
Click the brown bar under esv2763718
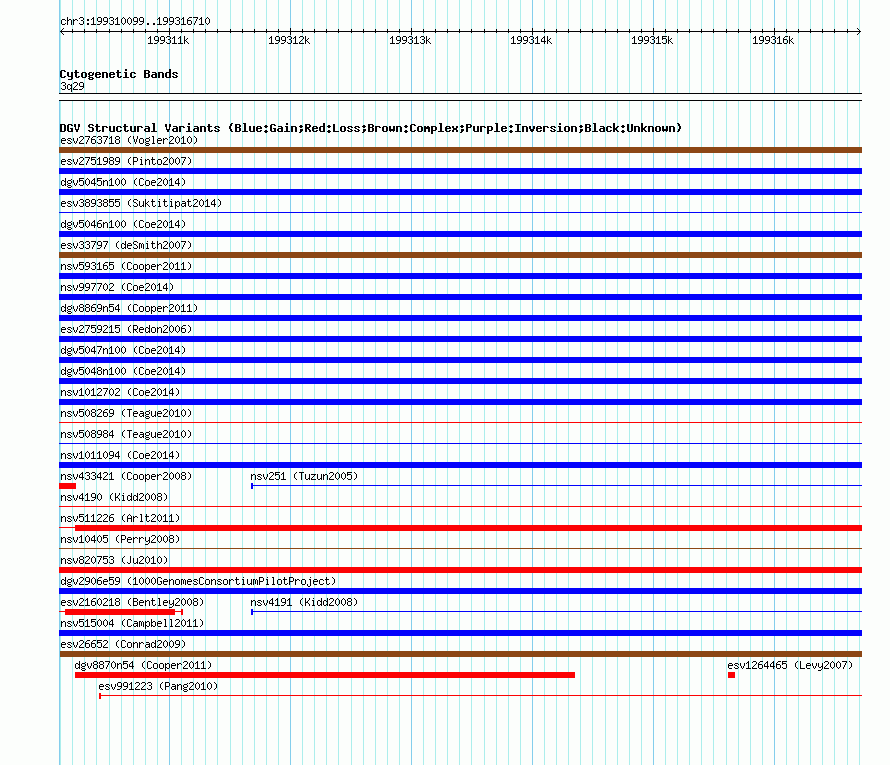point(460,150)
